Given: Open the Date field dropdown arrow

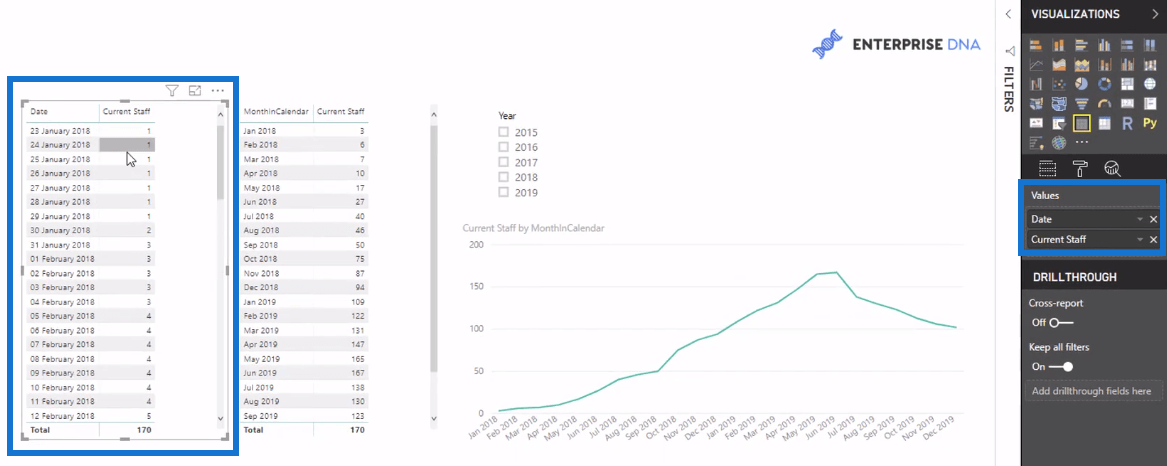Looking at the screenshot, I should coord(1139,220).
